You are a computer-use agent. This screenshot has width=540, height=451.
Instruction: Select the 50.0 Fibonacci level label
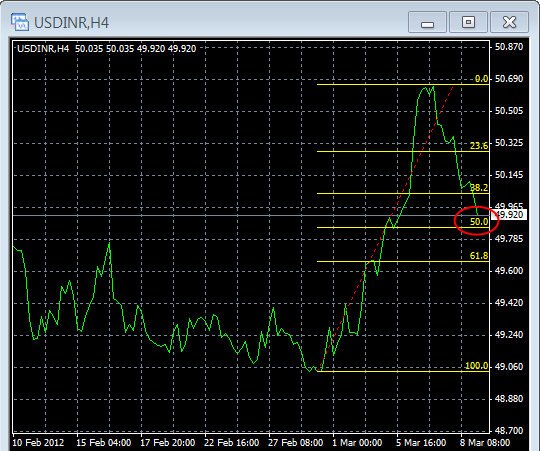pos(479,222)
